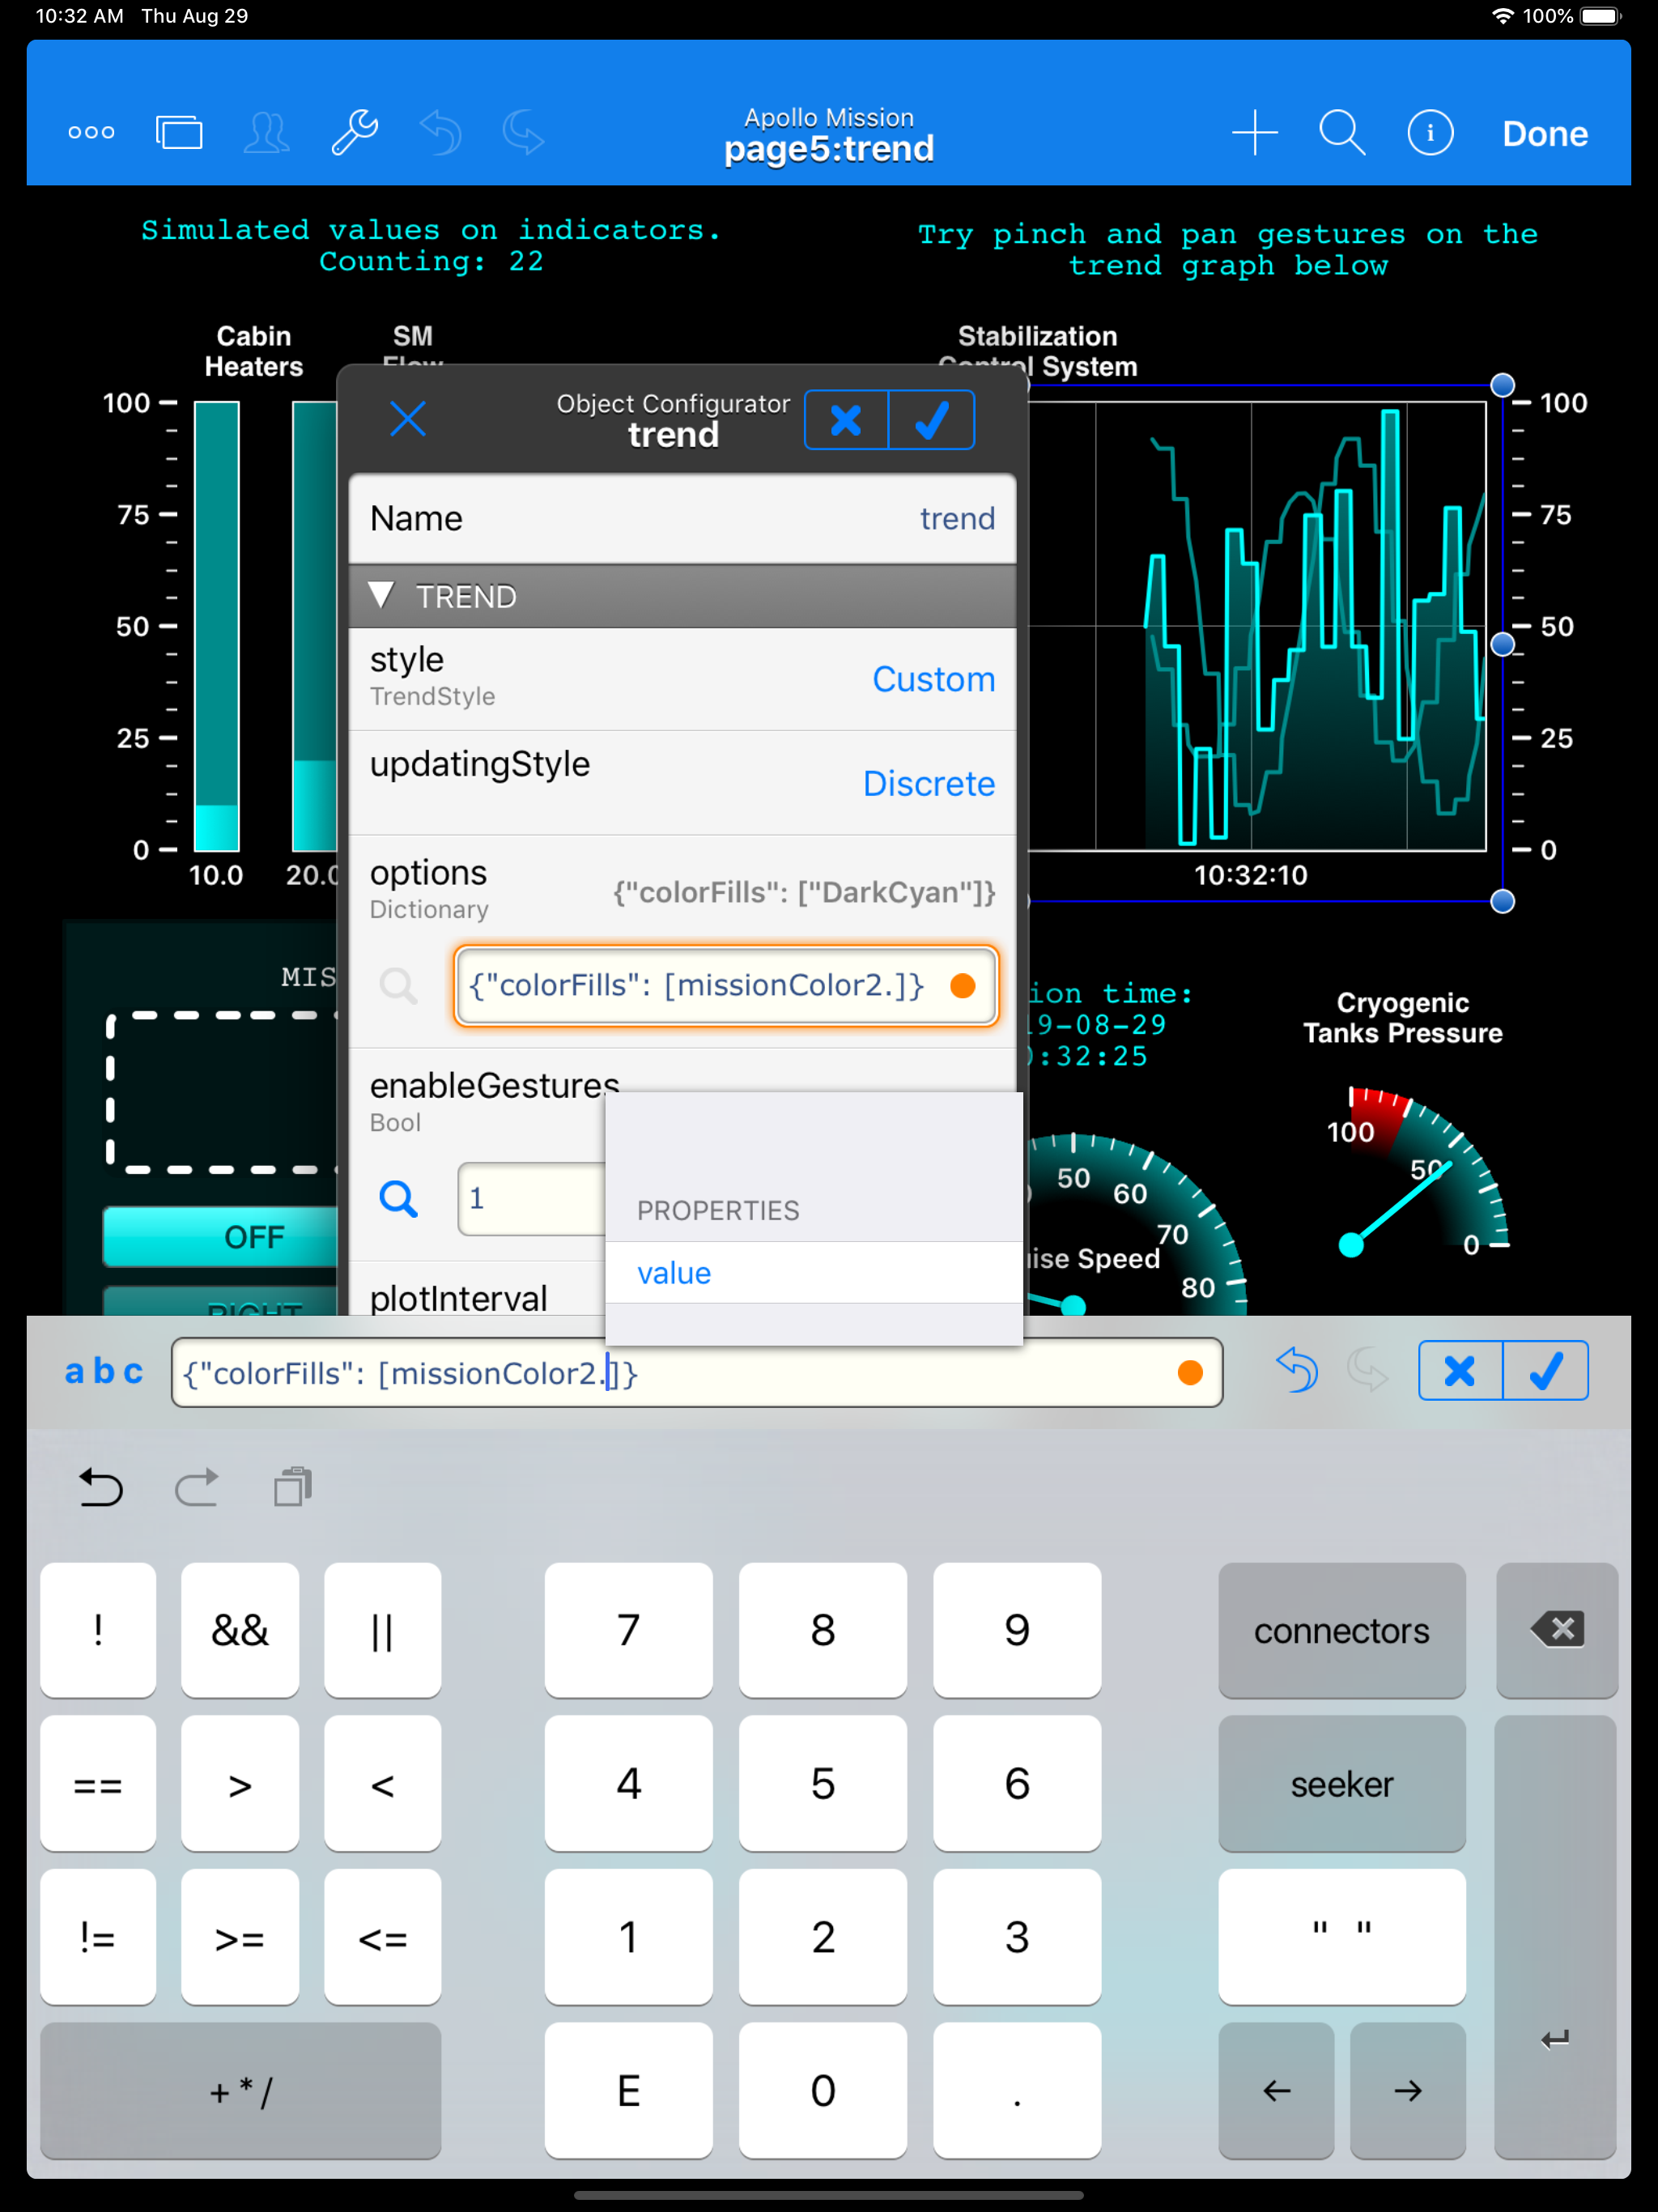
Task: Tap the Name field value trend
Action: [x=957, y=518]
